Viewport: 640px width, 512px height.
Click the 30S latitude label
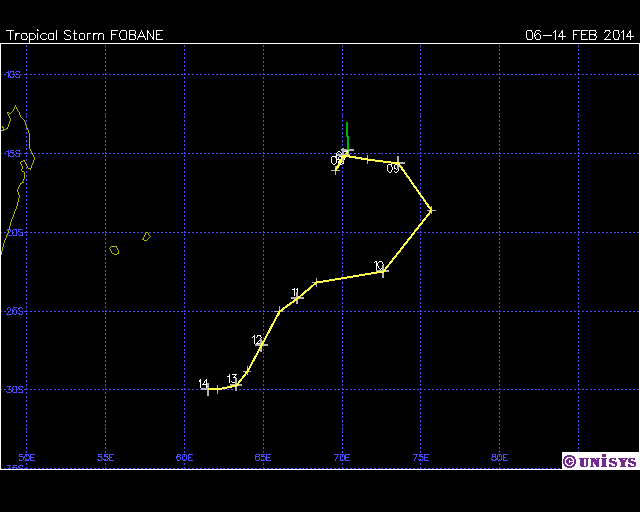click(13, 390)
